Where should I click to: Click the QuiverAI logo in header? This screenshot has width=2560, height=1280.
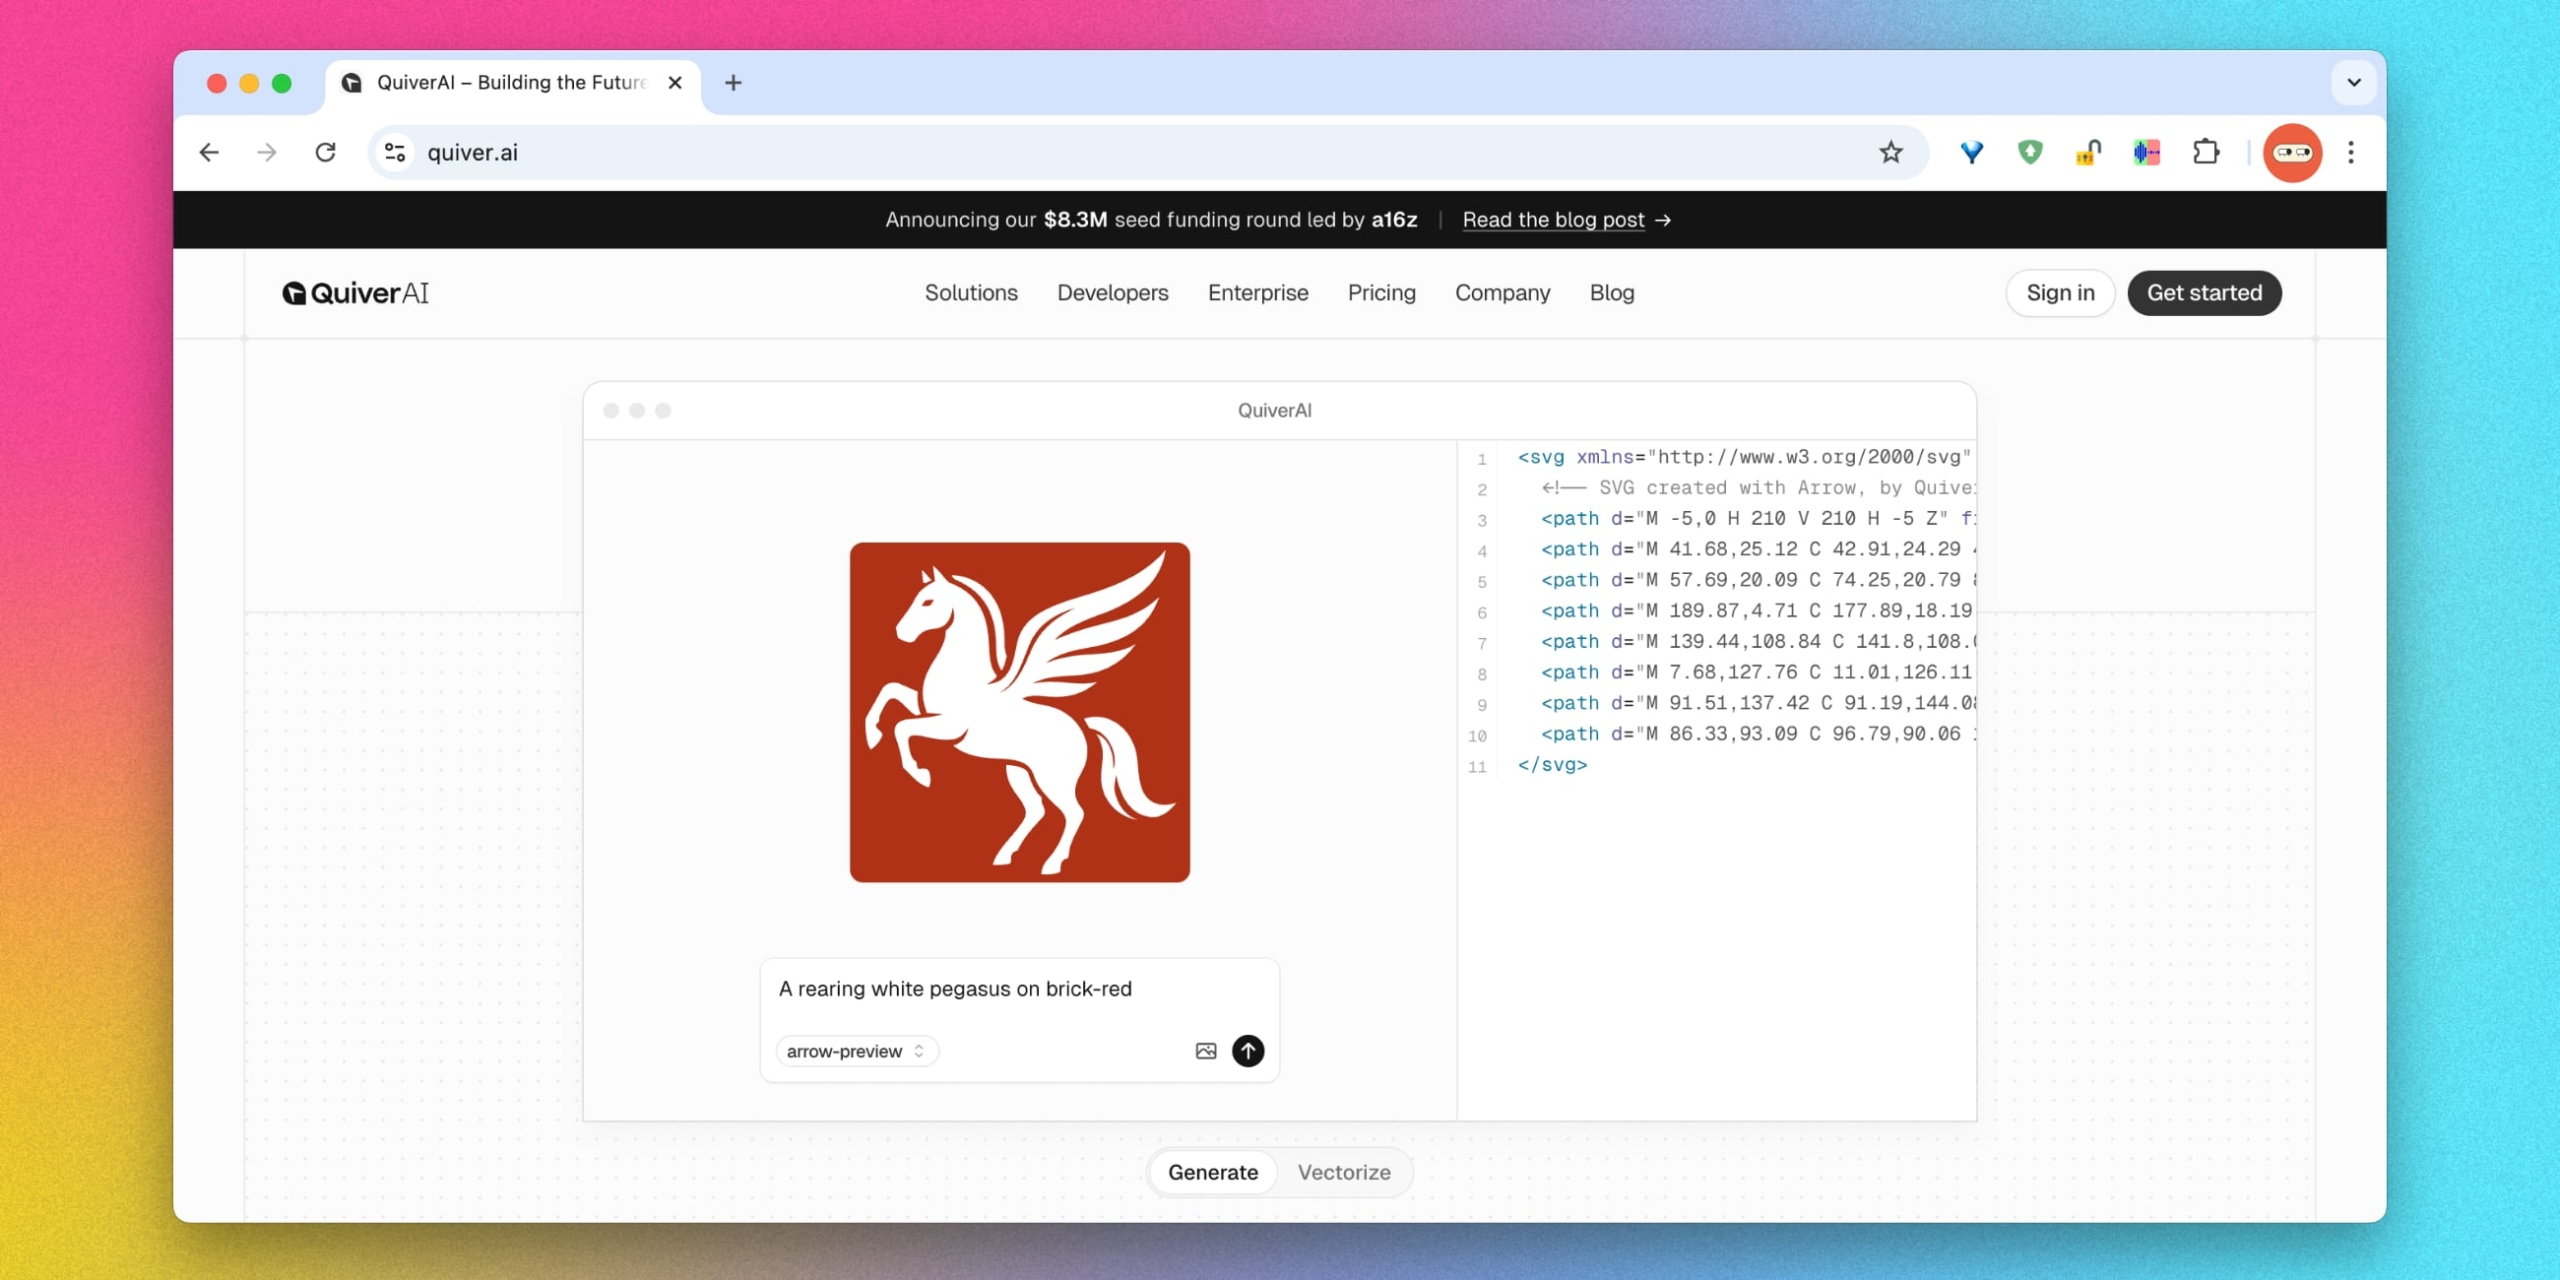355,293
